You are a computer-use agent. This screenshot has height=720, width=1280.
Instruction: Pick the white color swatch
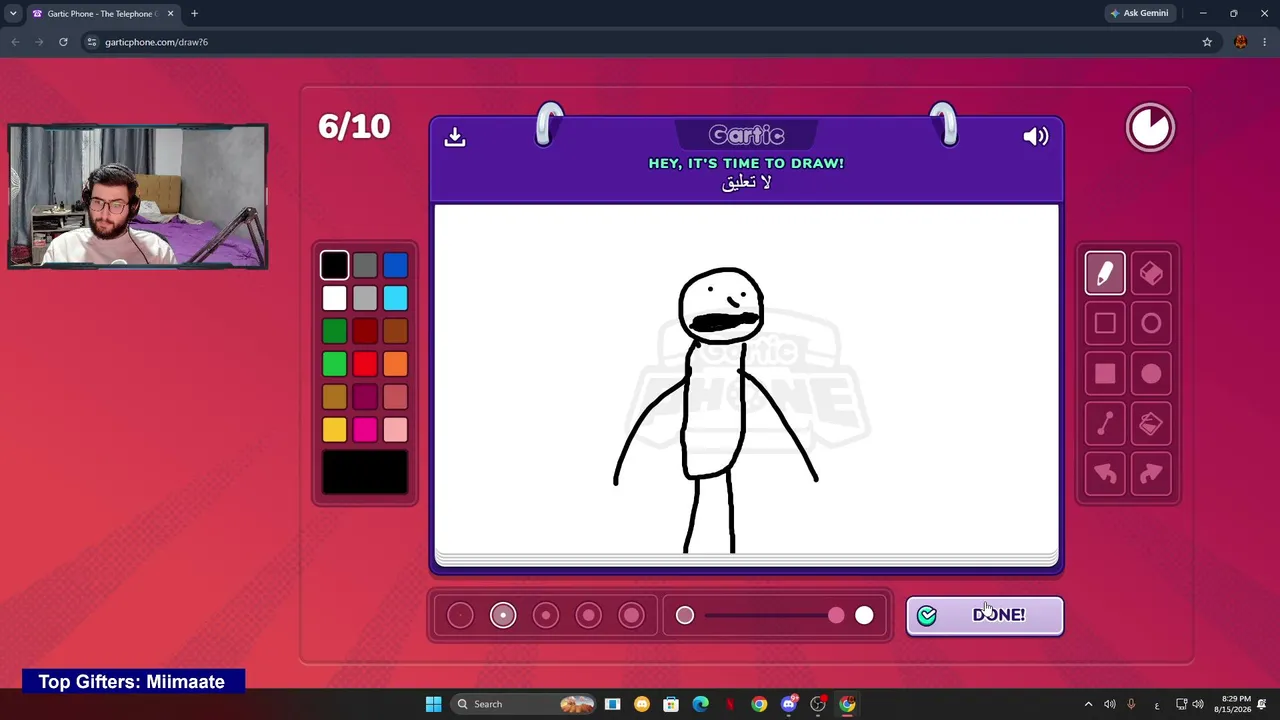click(335, 298)
